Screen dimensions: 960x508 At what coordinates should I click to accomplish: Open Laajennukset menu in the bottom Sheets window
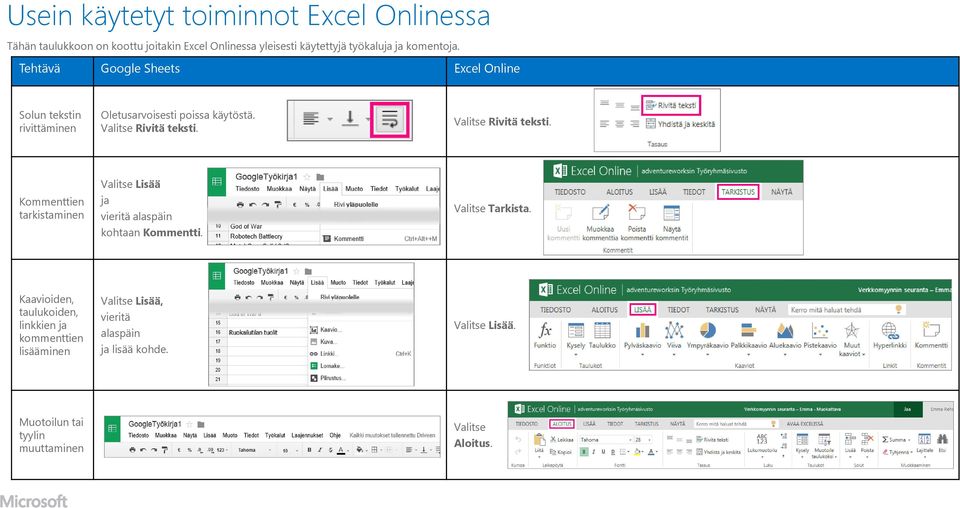pyautogui.click(x=307, y=435)
